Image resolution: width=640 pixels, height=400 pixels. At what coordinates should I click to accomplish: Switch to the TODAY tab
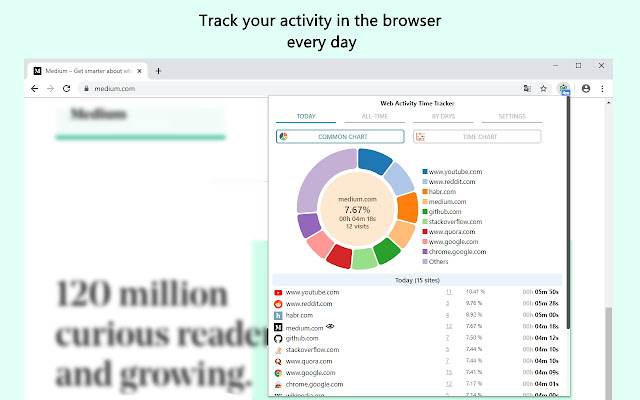coord(306,117)
